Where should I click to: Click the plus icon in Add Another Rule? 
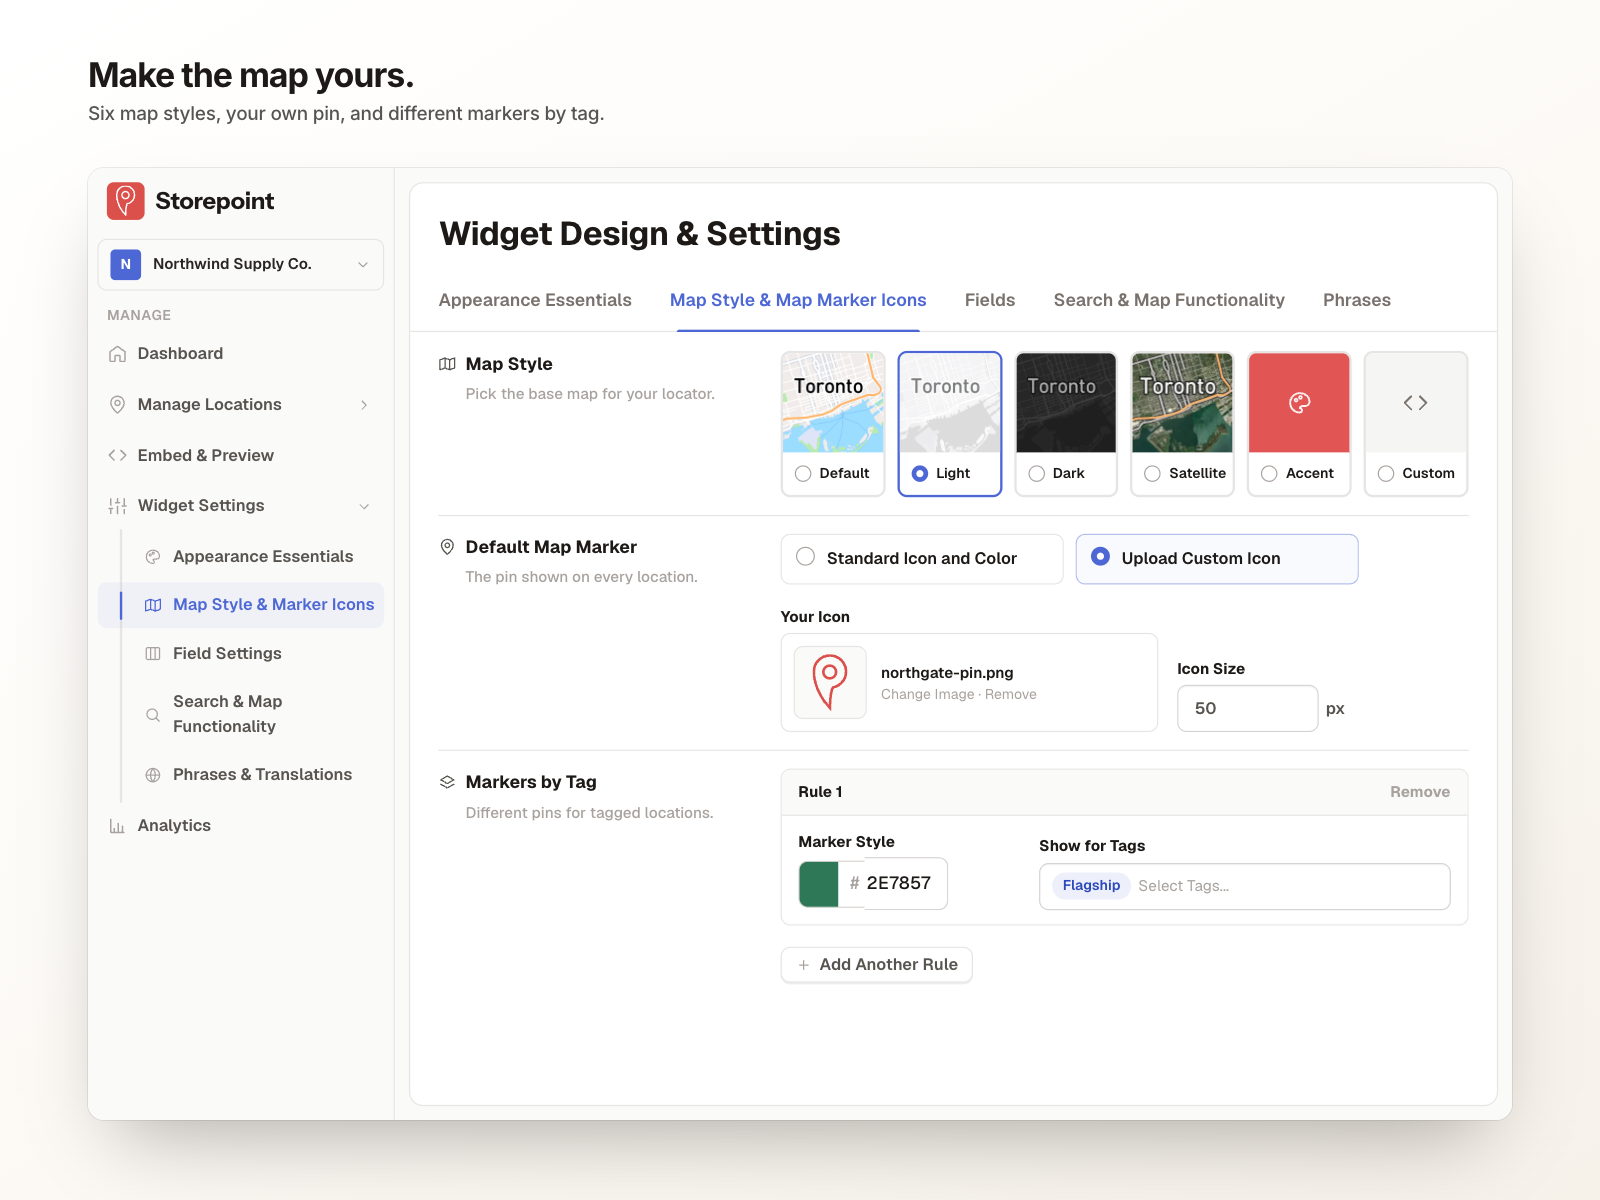(803, 965)
